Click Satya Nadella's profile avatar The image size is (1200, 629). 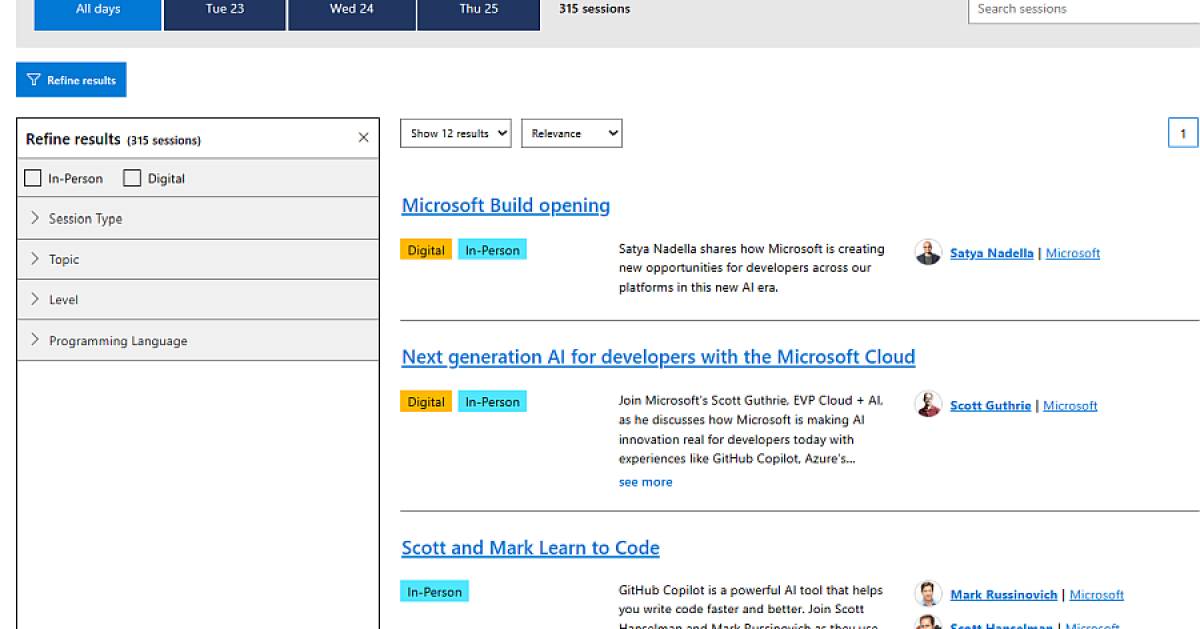928,253
